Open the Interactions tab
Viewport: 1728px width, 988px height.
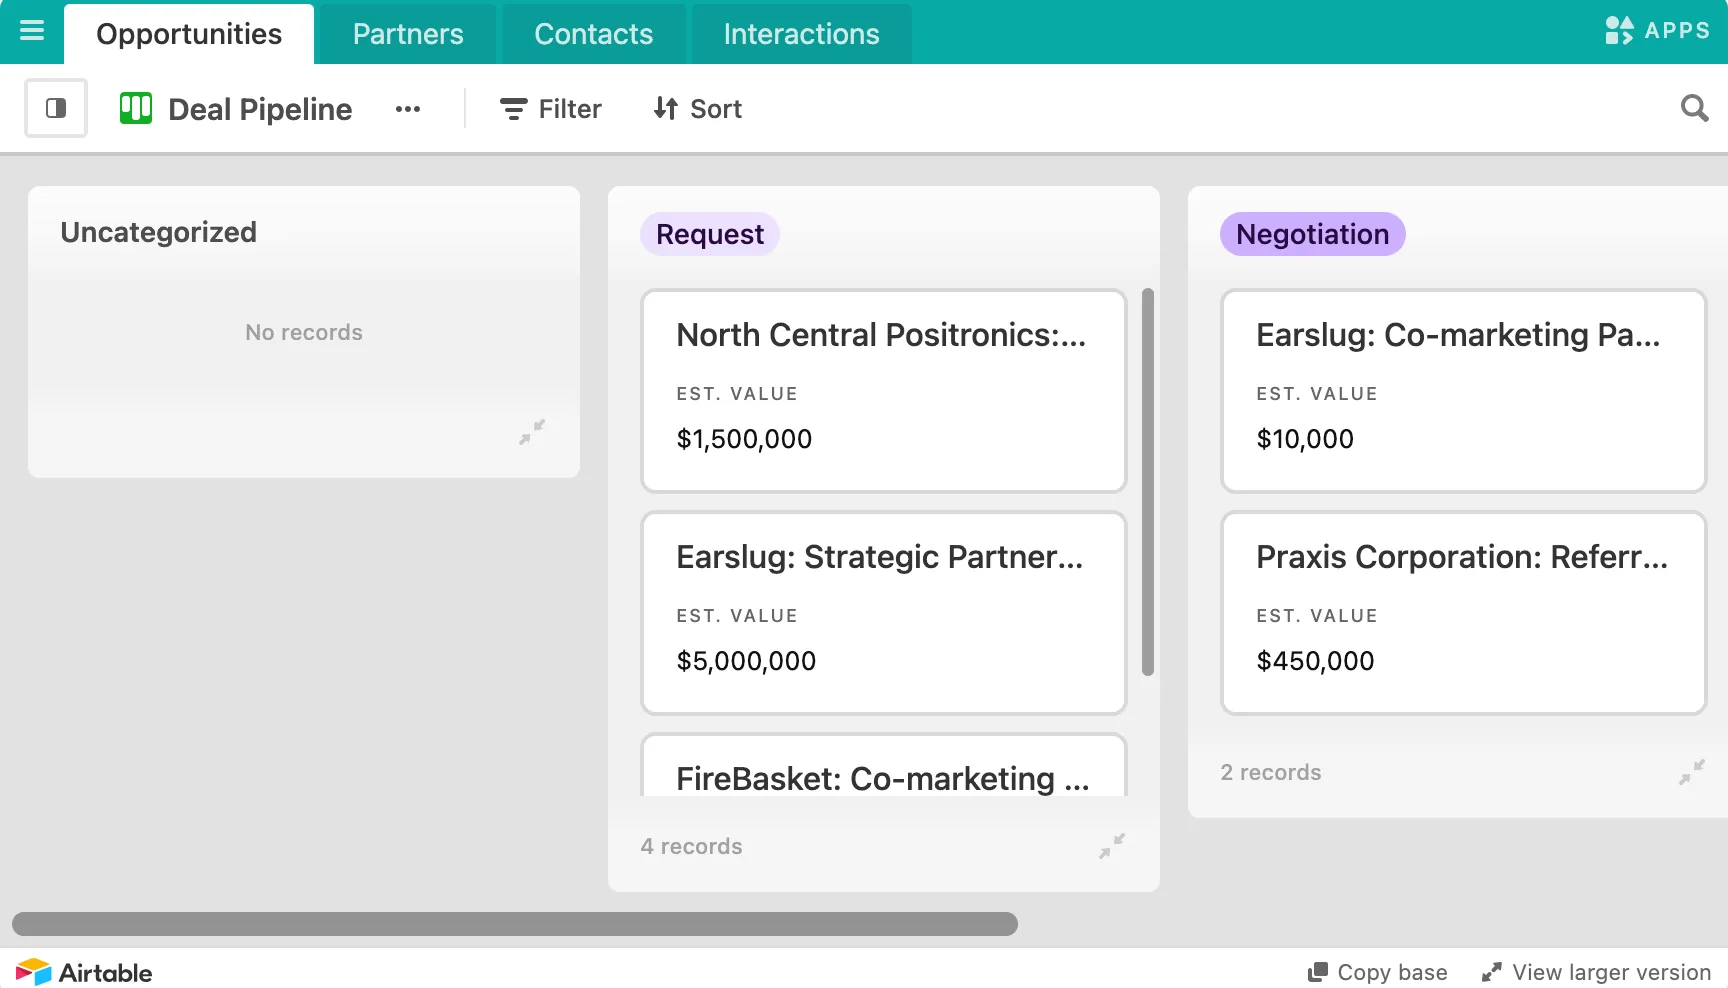(801, 34)
